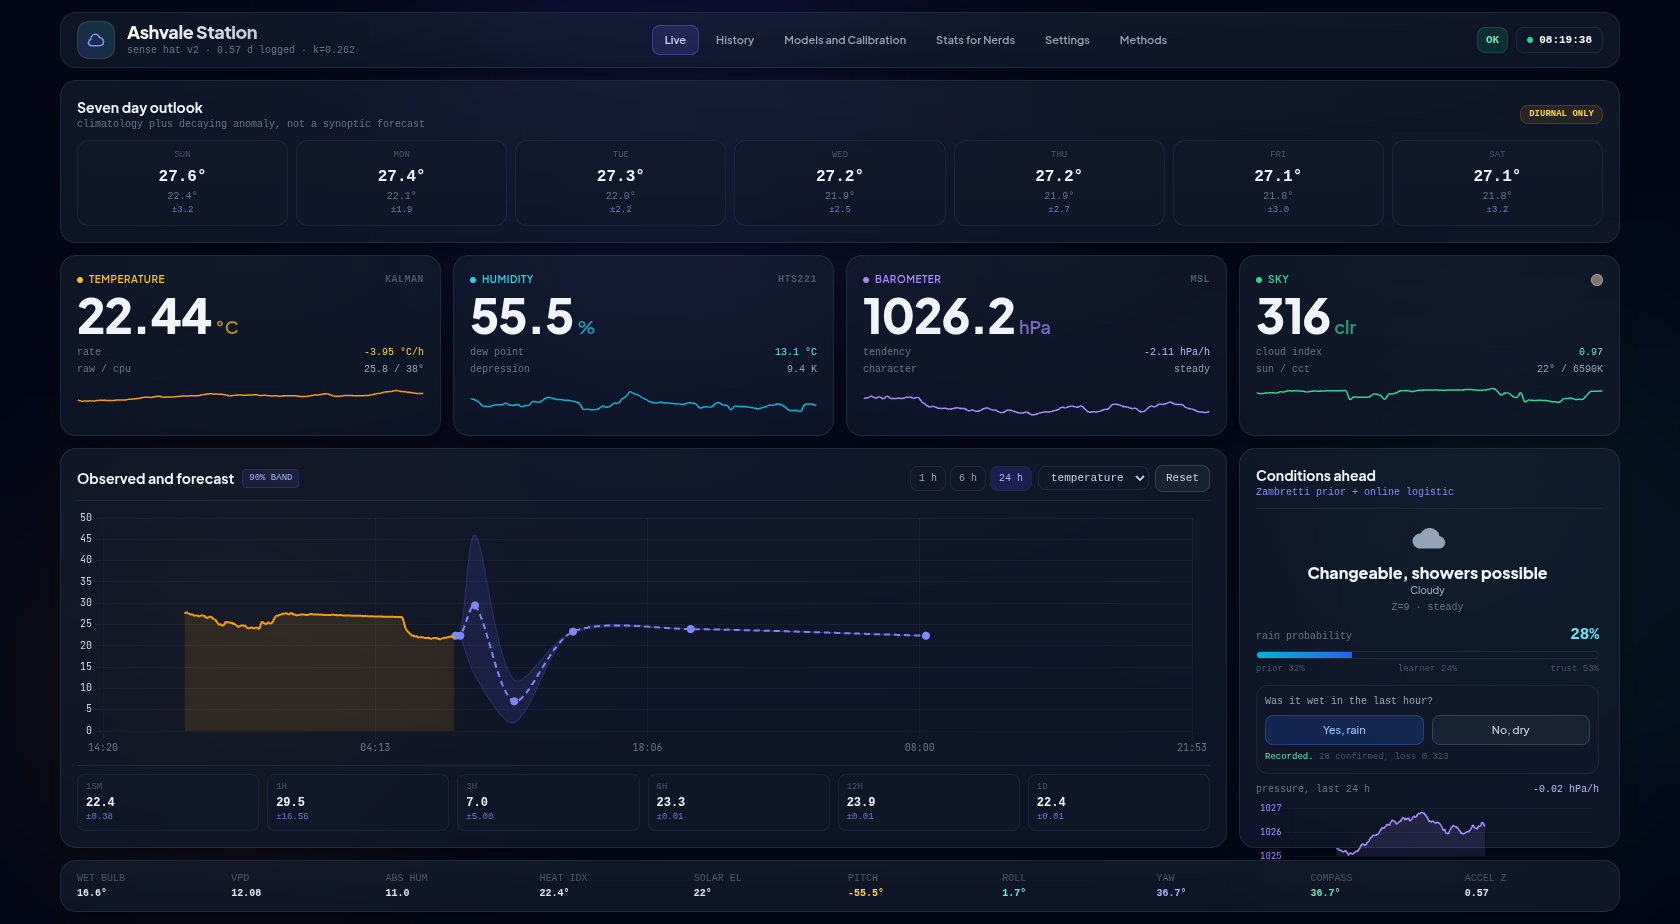Select the 1 h time range
This screenshot has height=924, width=1680.
coord(928,478)
